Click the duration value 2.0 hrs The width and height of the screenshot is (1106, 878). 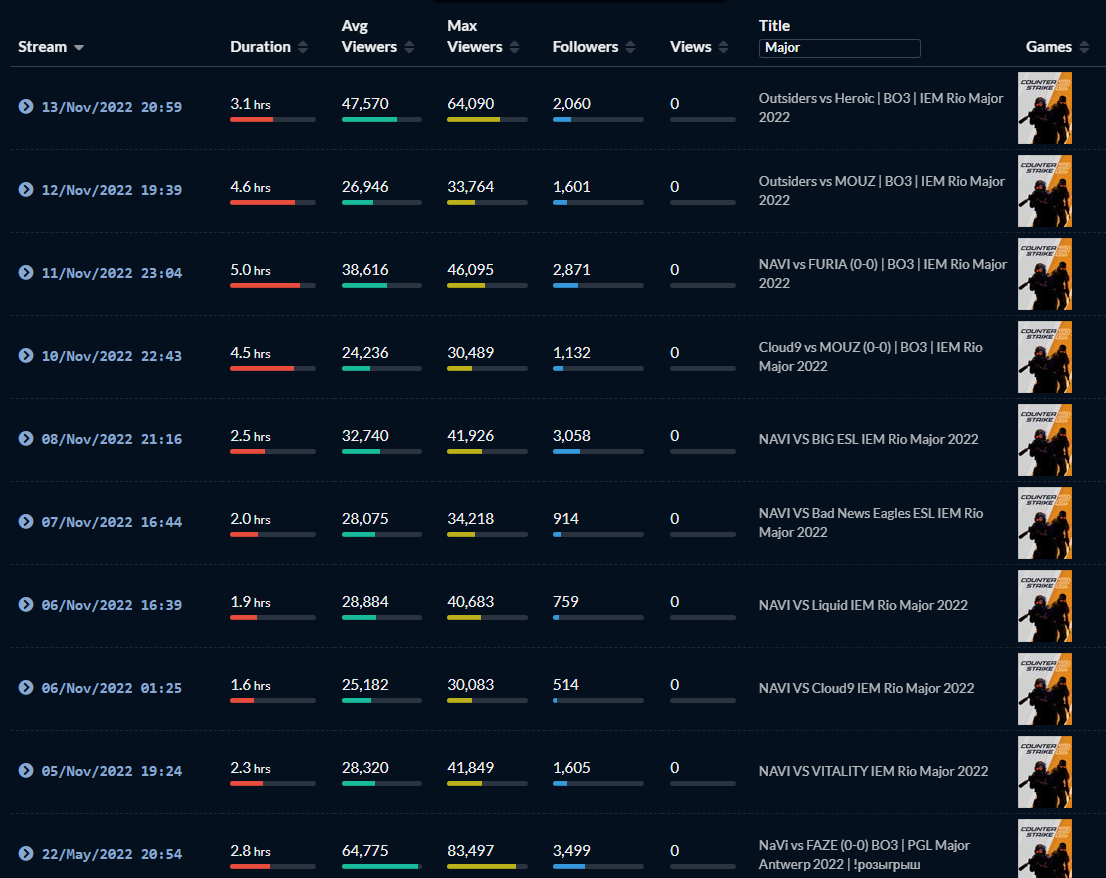pyautogui.click(x=250, y=519)
